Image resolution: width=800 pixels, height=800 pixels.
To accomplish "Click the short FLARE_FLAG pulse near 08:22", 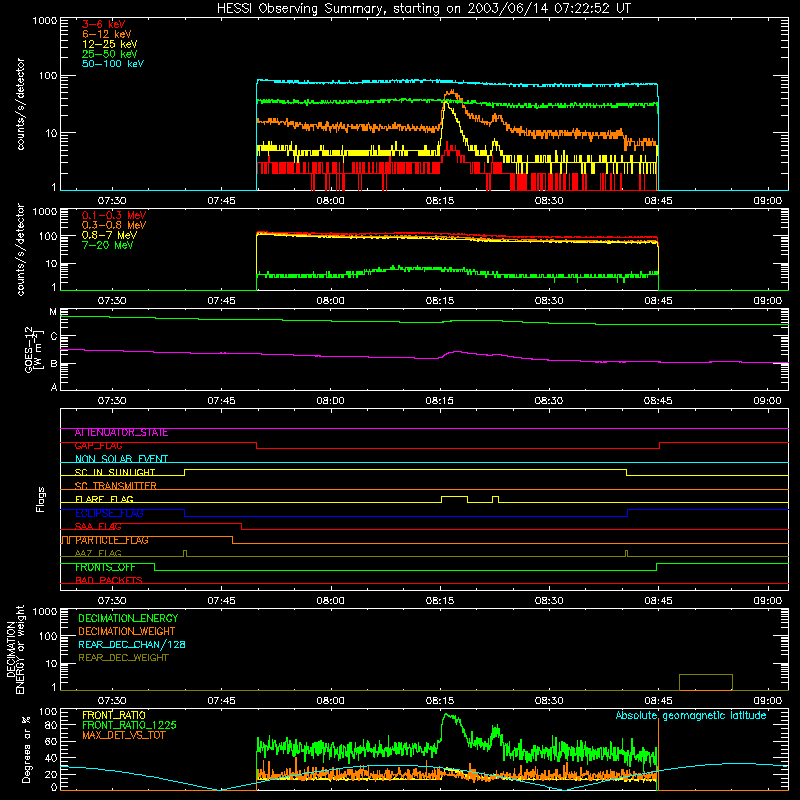I will (x=495, y=497).
